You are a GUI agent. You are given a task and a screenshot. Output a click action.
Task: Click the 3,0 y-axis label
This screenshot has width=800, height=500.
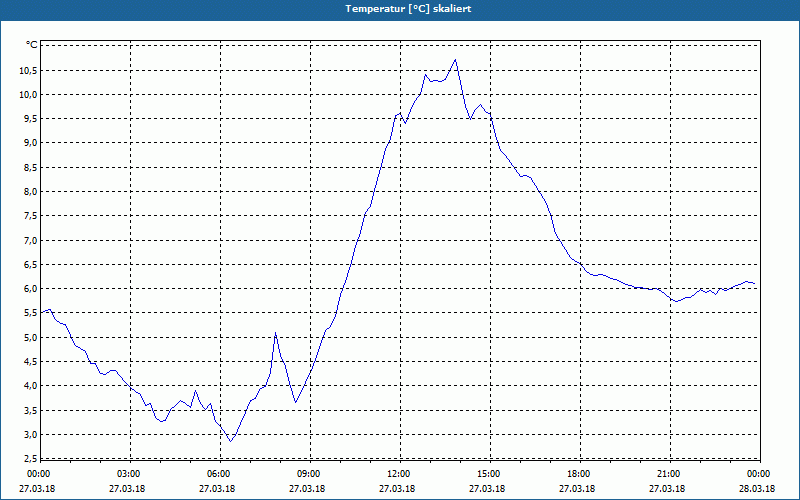tap(31, 435)
